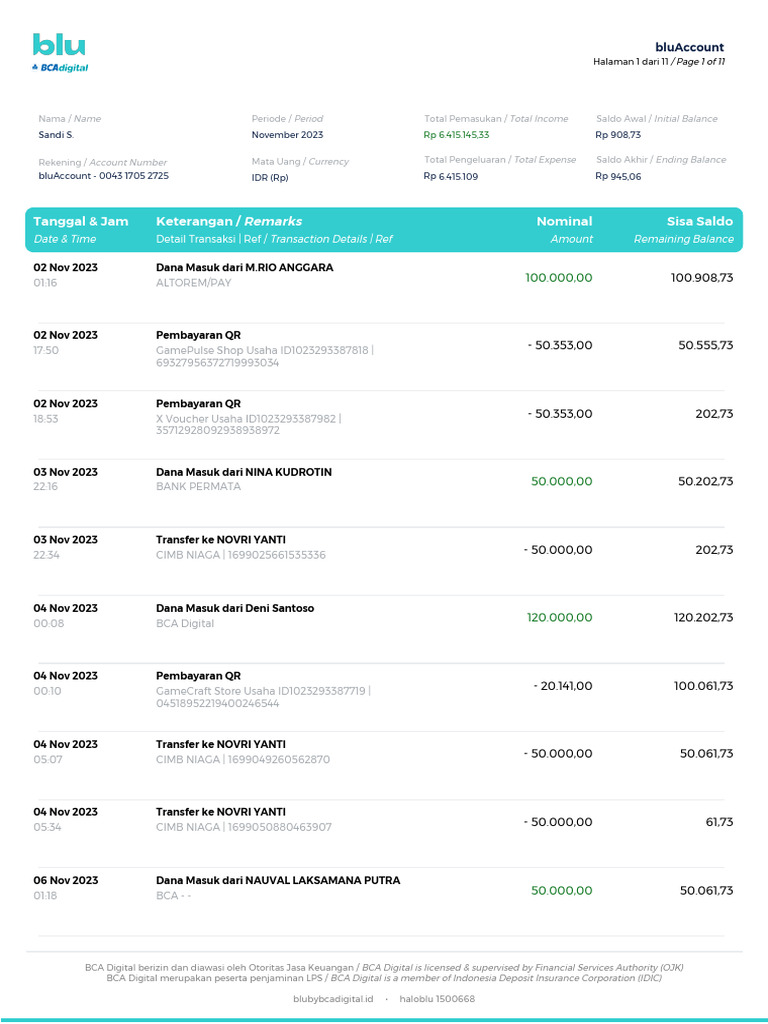Select the haloblu 1500668 contact number
The height and width of the screenshot is (1024, 768).
coord(437,999)
